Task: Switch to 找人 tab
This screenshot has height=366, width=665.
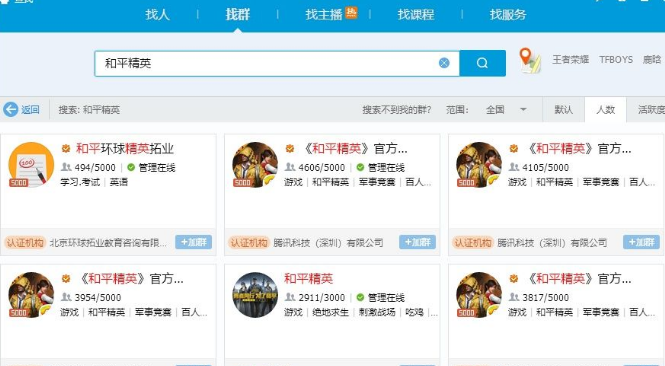Action: [157, 15]
